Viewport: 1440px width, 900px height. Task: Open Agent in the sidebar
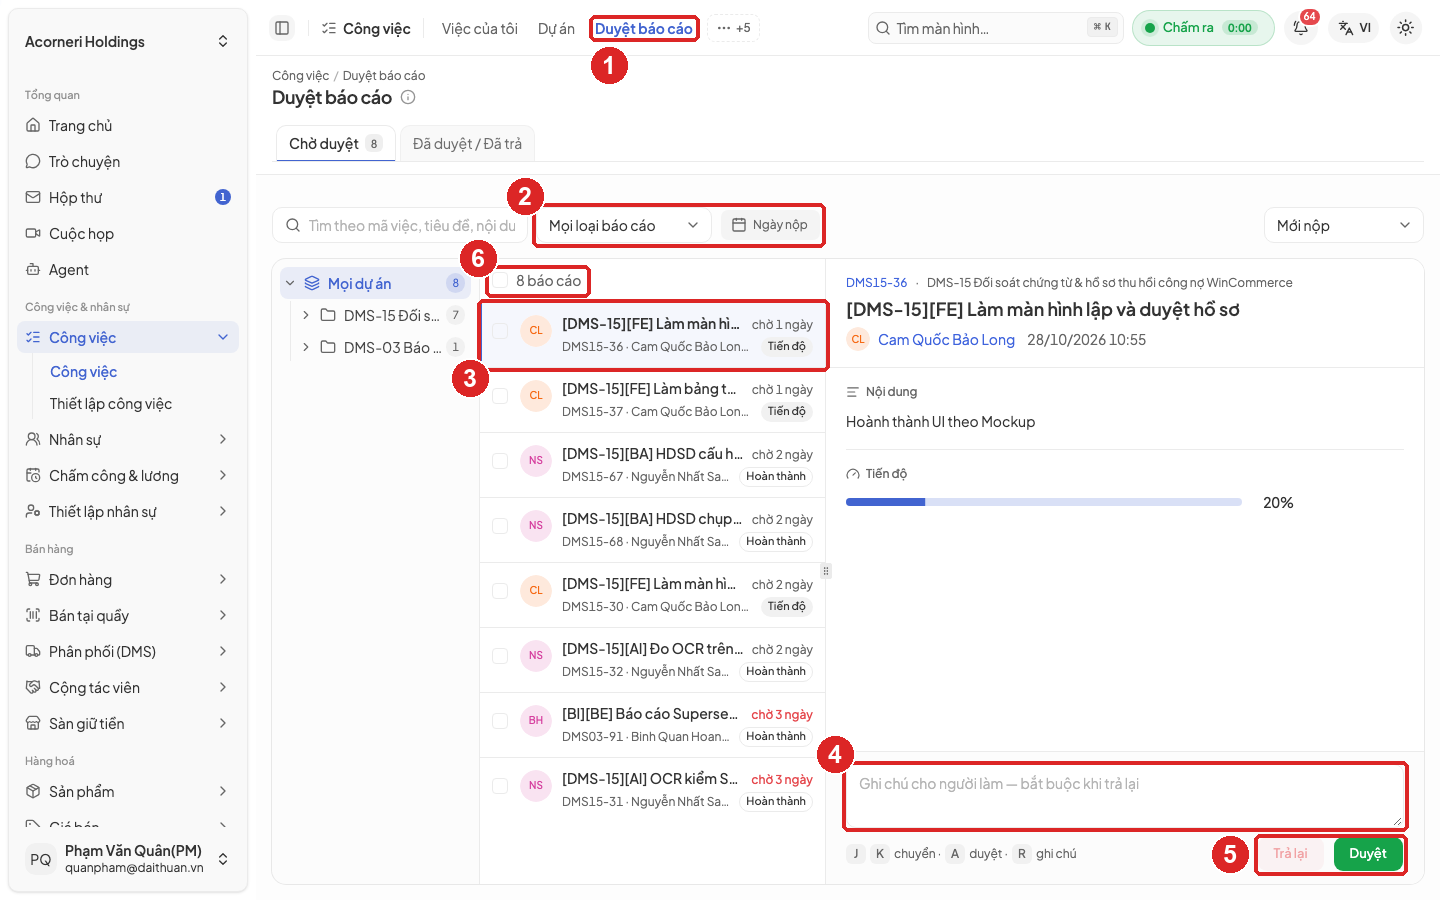[128, 270]
